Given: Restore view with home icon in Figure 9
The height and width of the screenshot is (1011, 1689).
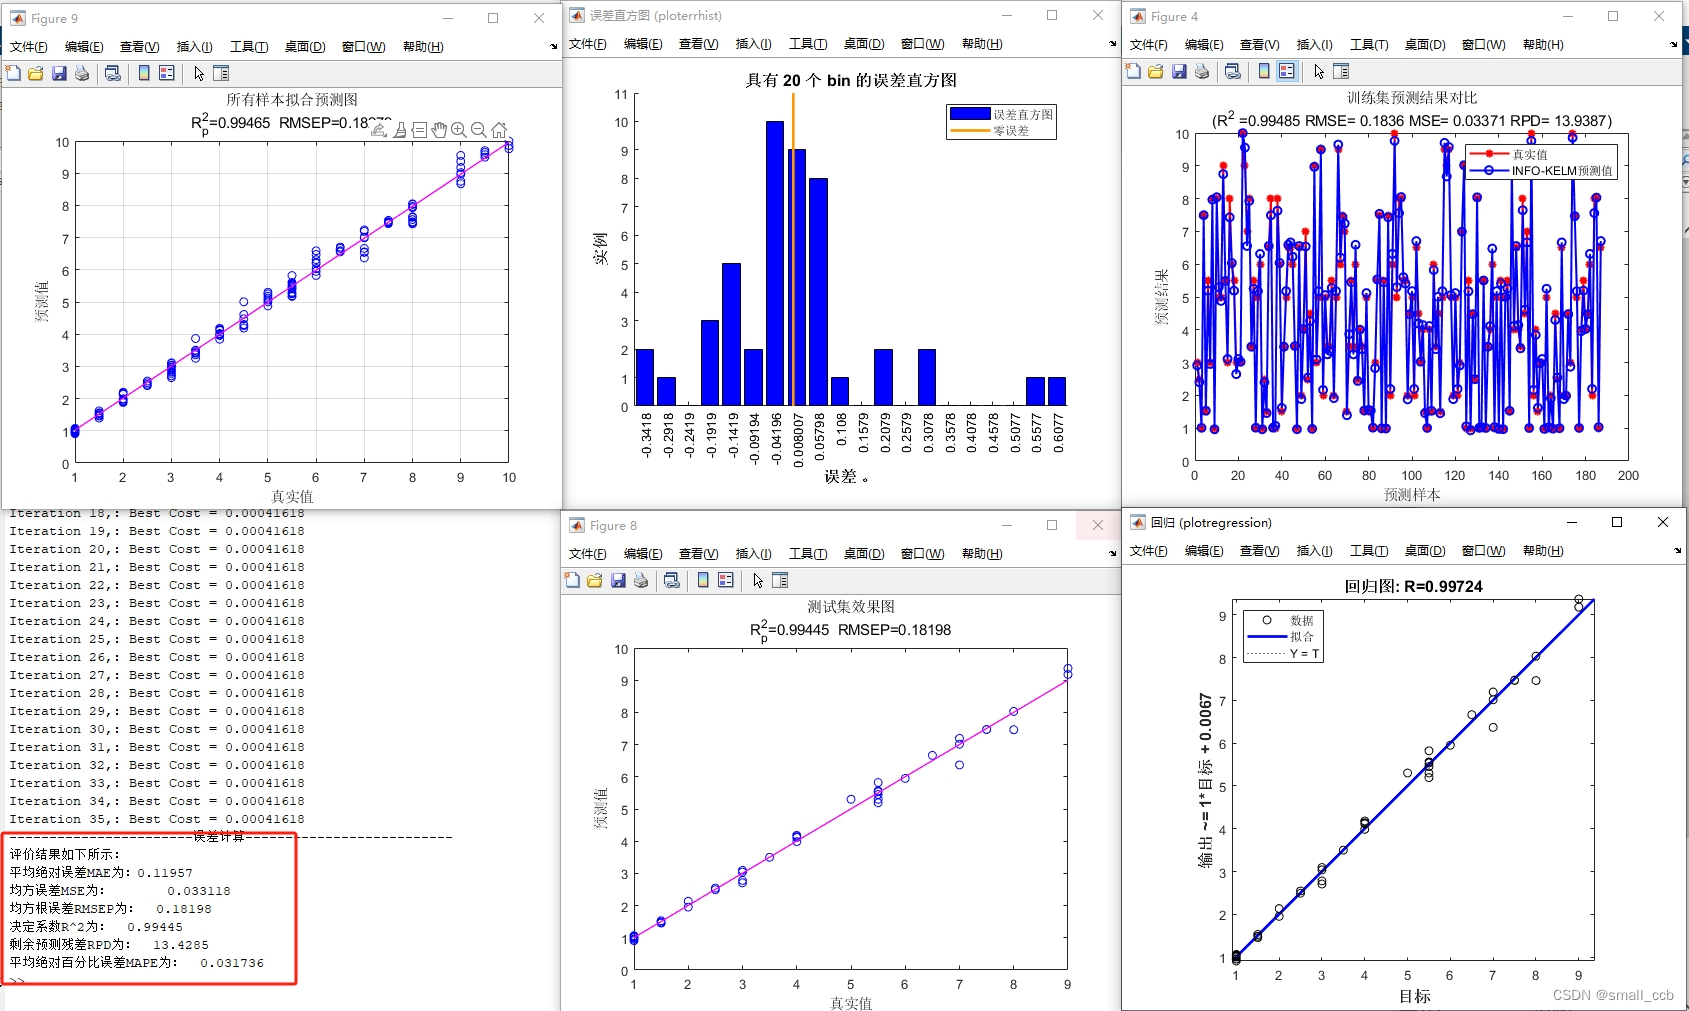Looking at the screenshot, I should coord(499,130).
